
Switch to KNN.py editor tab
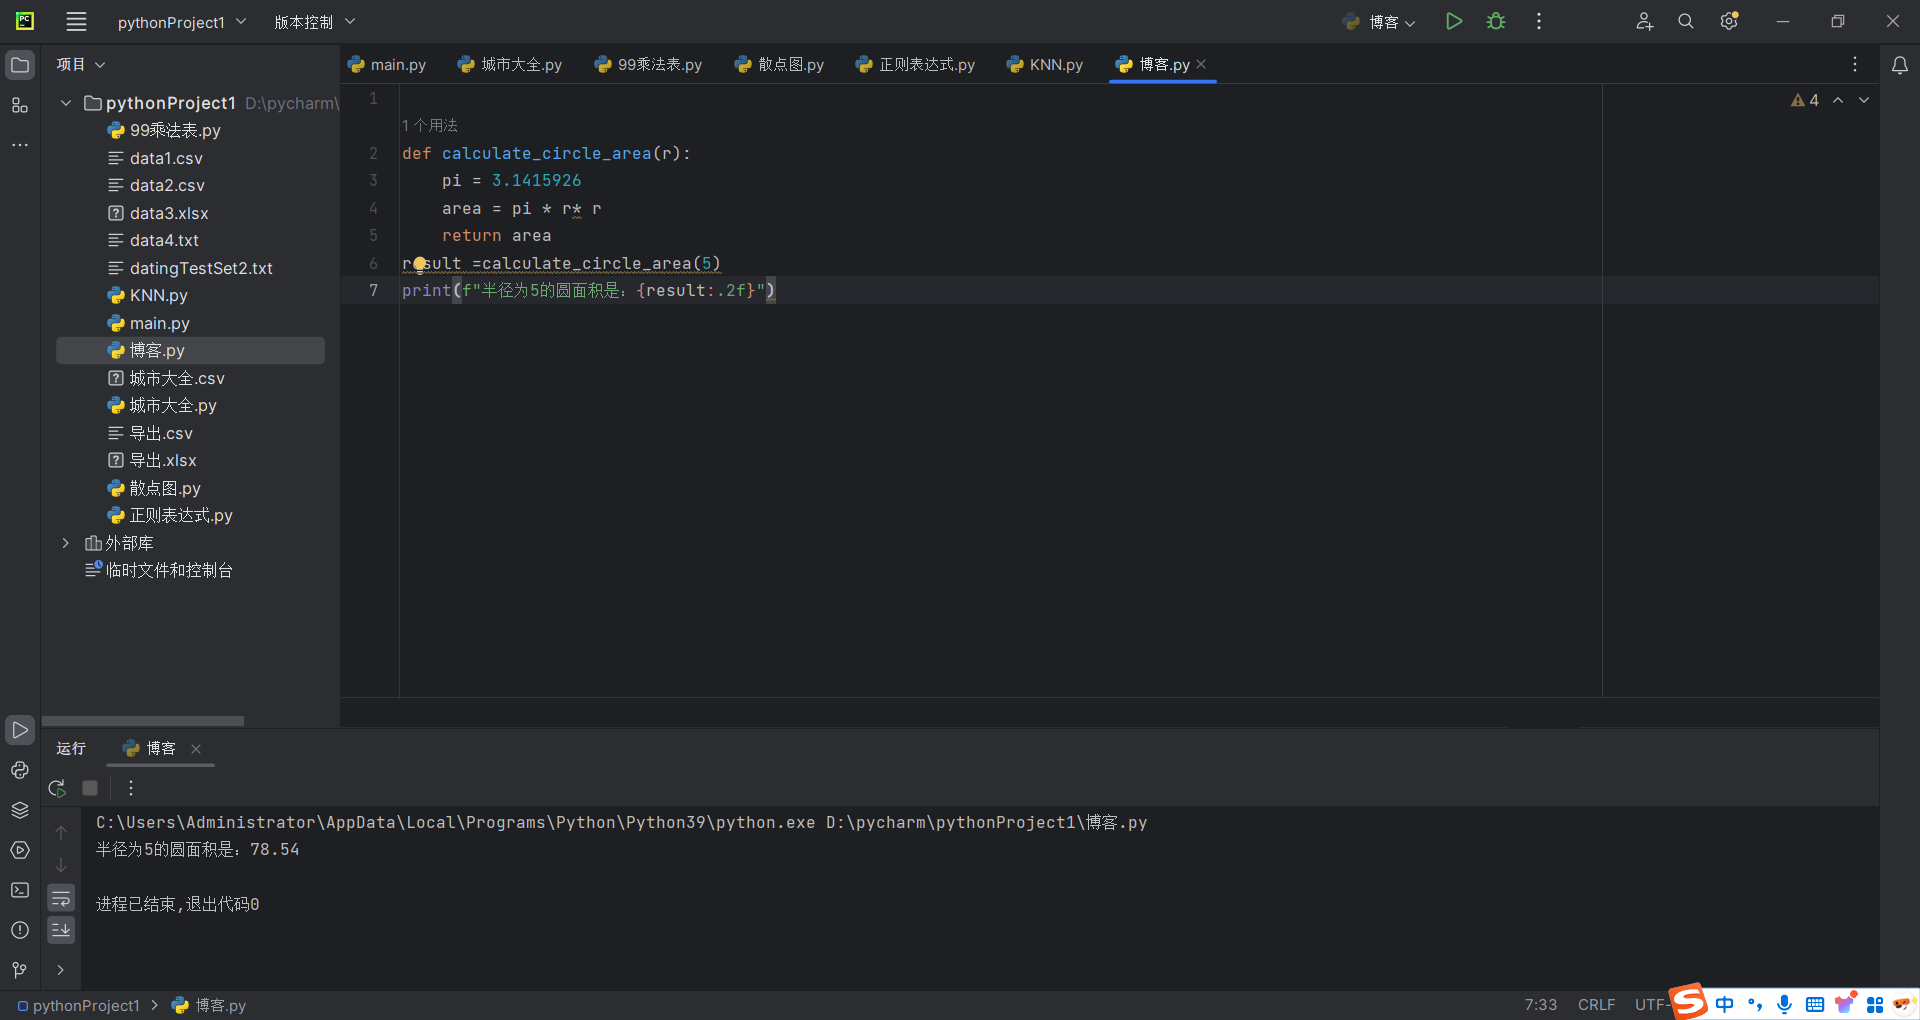(1045, 64)
